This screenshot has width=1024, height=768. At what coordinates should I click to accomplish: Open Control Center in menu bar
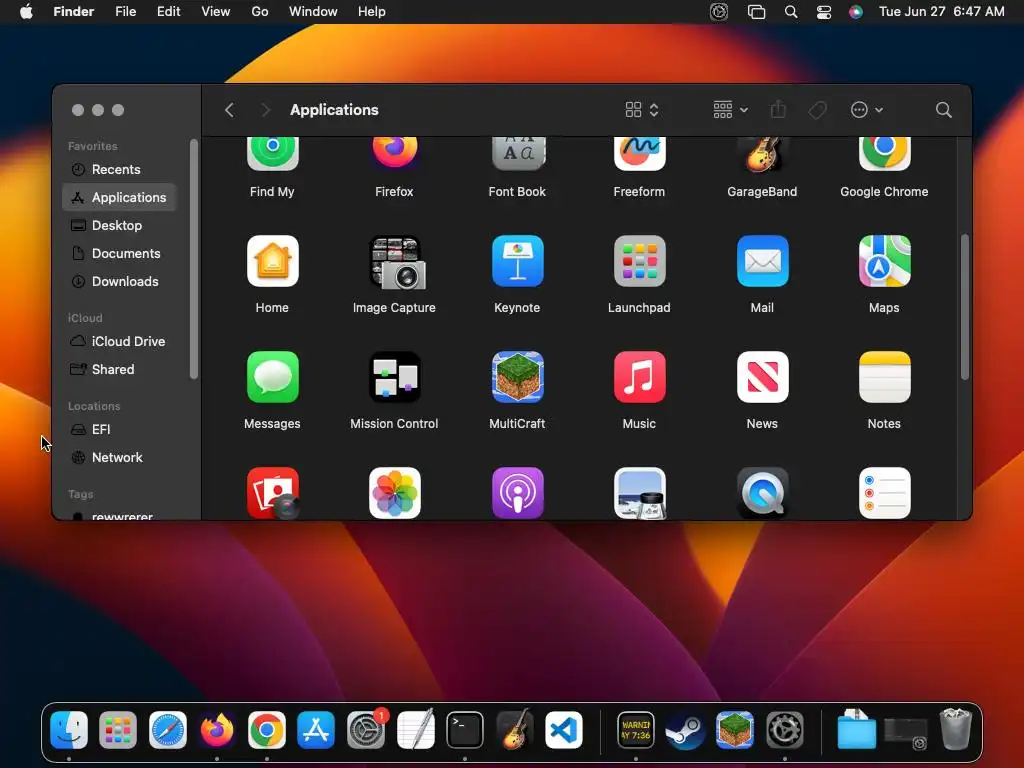pos(824,12)
